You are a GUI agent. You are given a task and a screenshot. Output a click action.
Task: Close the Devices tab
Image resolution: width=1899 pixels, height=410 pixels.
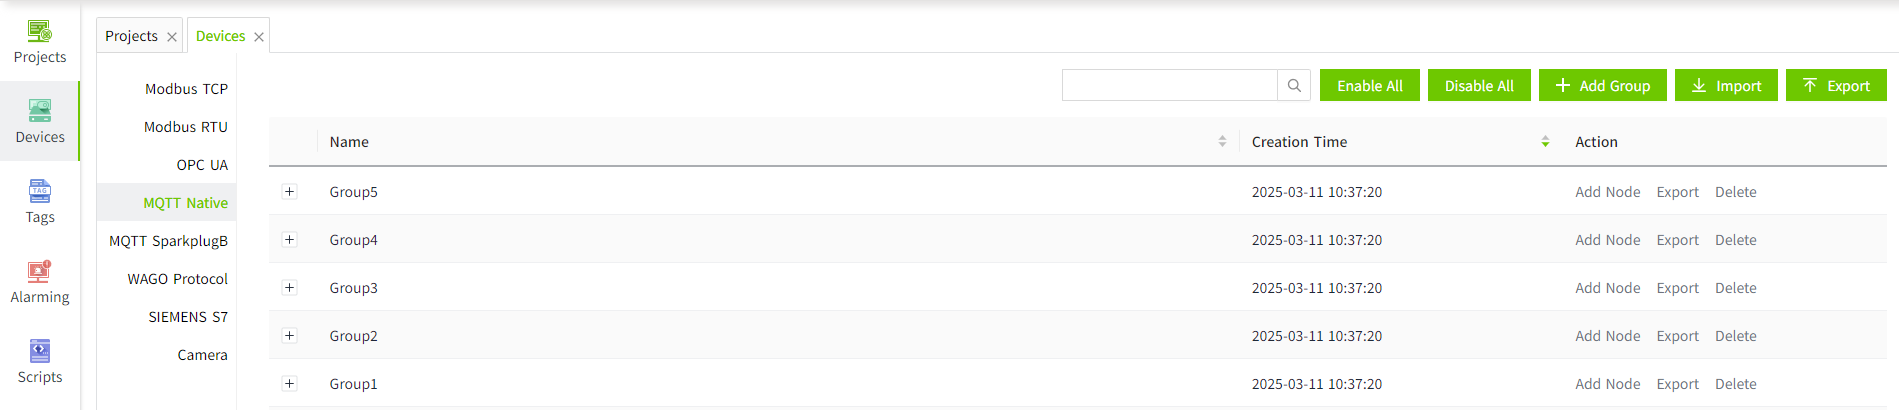pyautogui.click(x=259, y=37)
